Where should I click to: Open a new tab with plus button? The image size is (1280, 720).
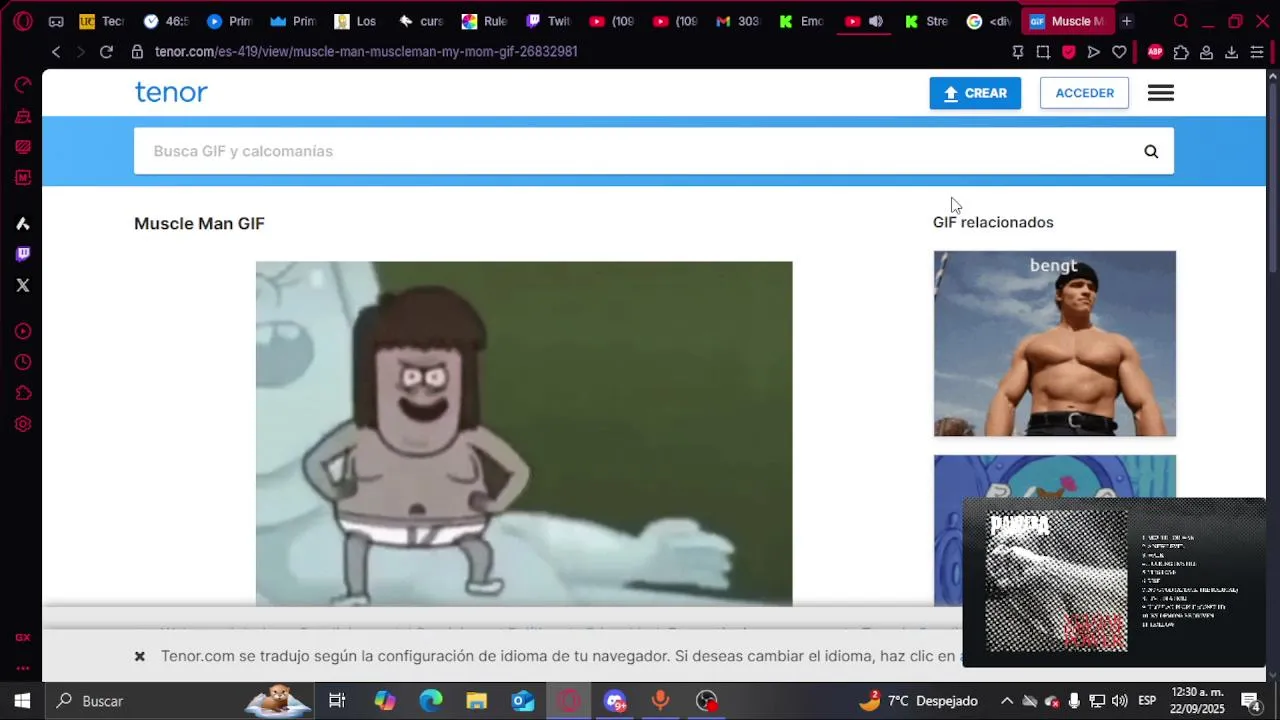(x=1127, y=21)
